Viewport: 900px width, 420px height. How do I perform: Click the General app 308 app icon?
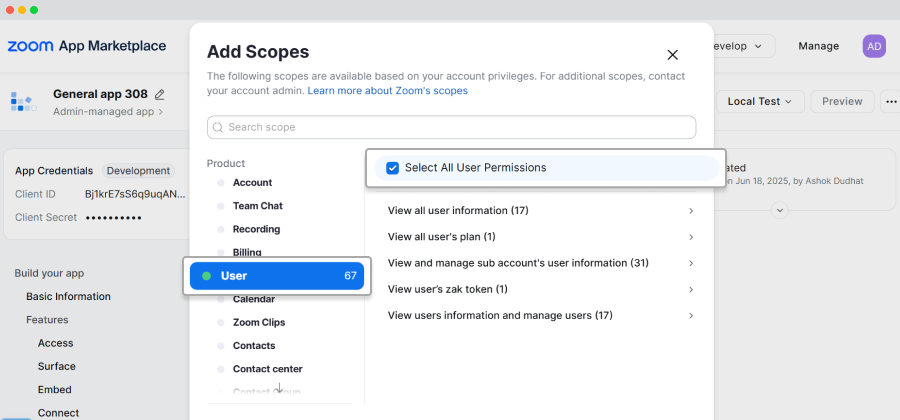[x=24, y=102]
